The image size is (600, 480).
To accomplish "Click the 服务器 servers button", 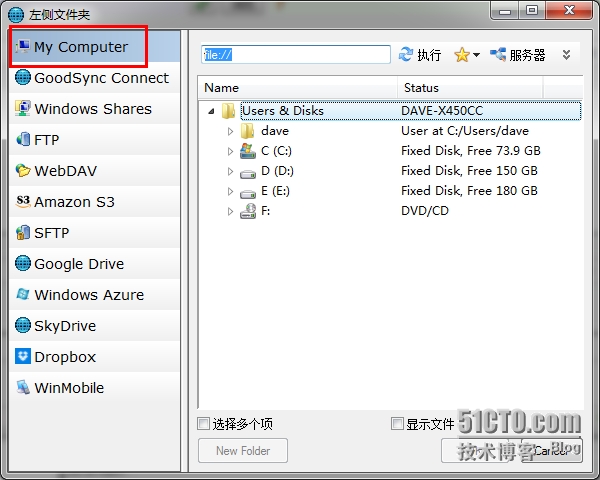I will coord(517,55).
